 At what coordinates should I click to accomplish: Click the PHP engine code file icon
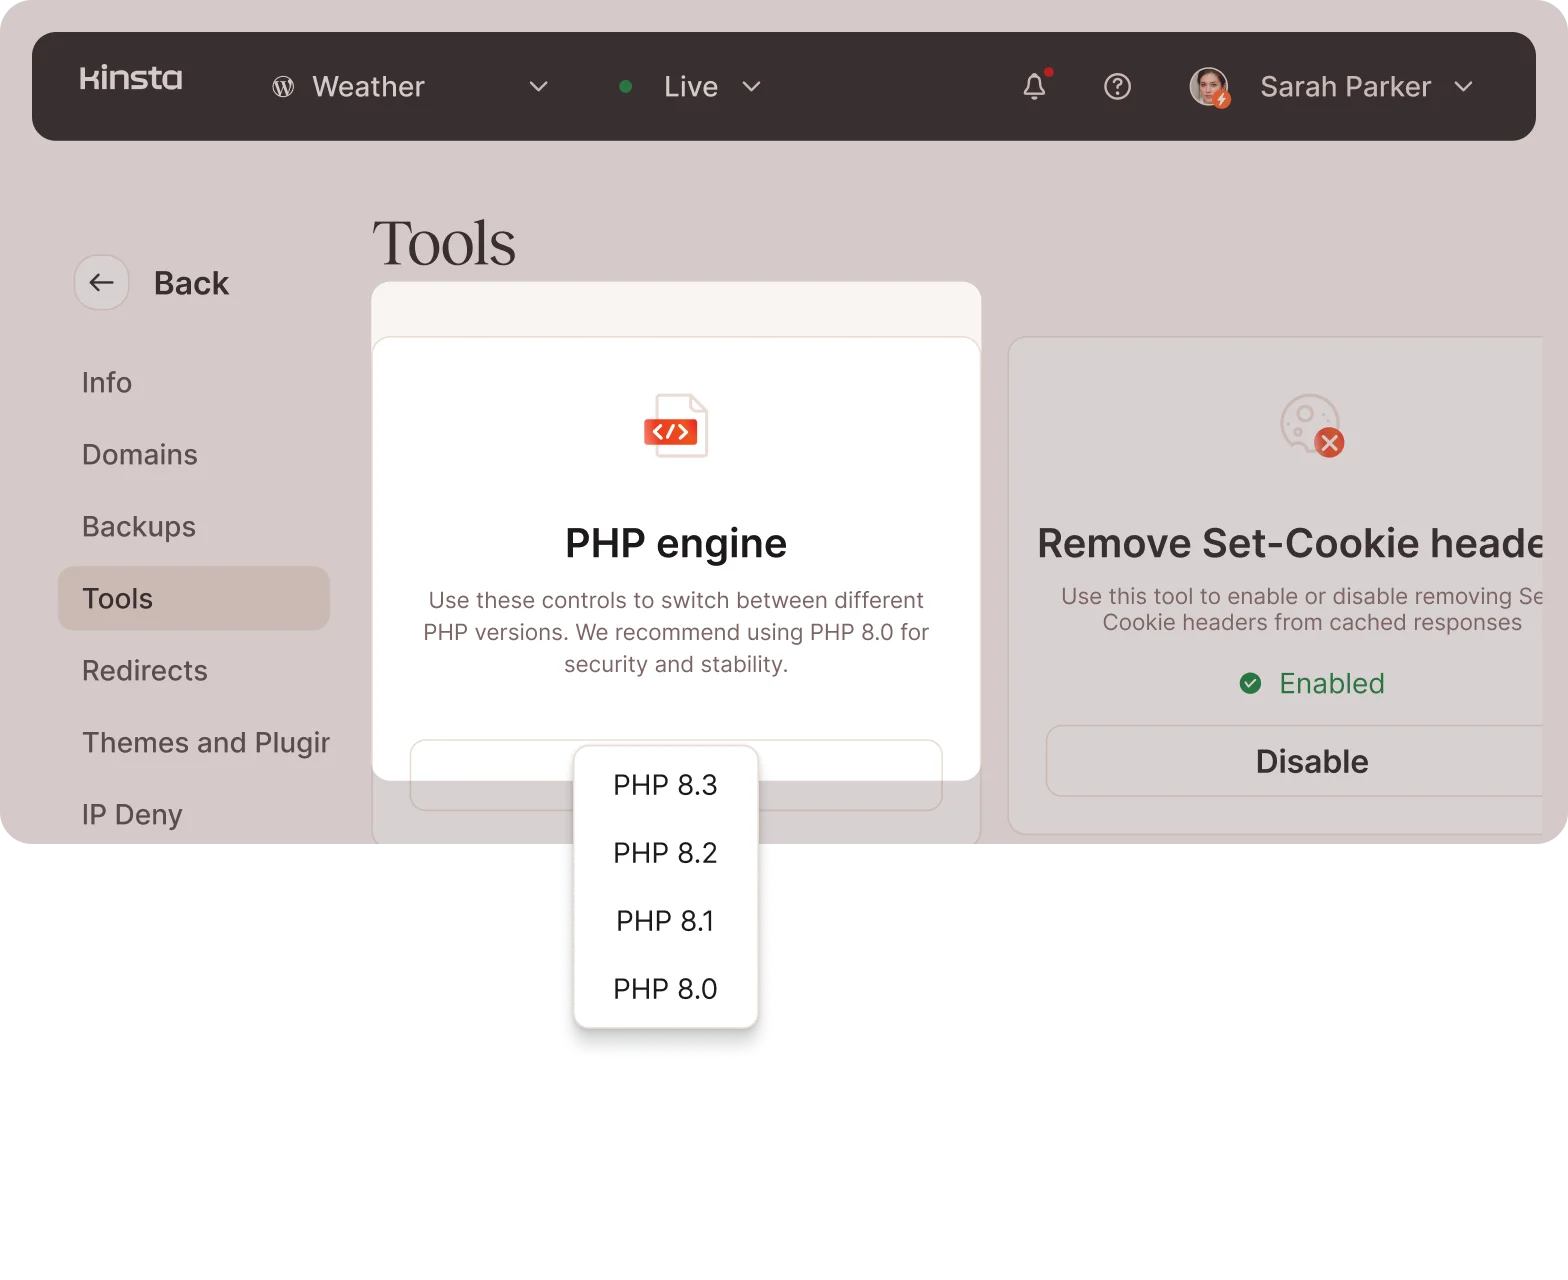[x=676, y=426]
